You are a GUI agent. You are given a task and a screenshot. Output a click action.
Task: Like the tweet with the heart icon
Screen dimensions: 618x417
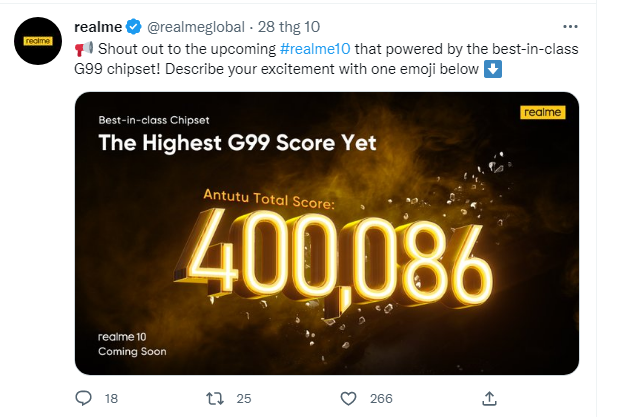pos(348,398)
